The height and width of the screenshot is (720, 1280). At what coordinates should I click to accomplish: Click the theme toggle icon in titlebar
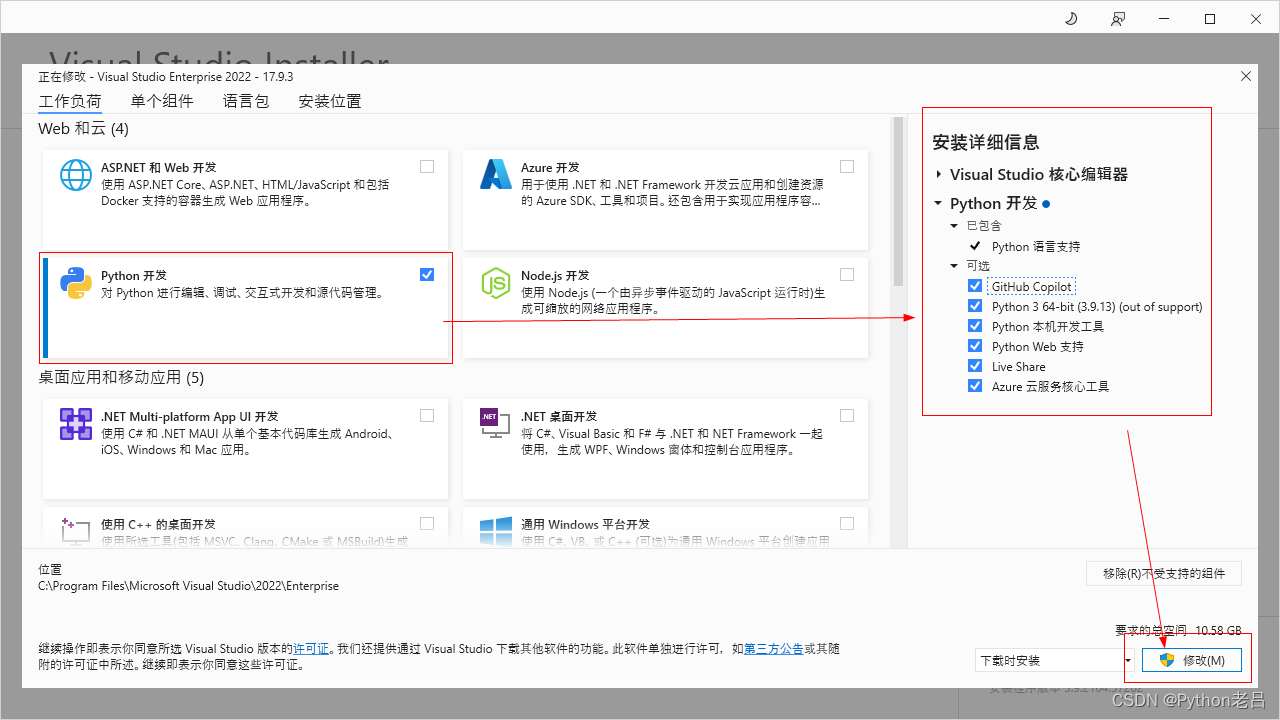[1070, 18]
